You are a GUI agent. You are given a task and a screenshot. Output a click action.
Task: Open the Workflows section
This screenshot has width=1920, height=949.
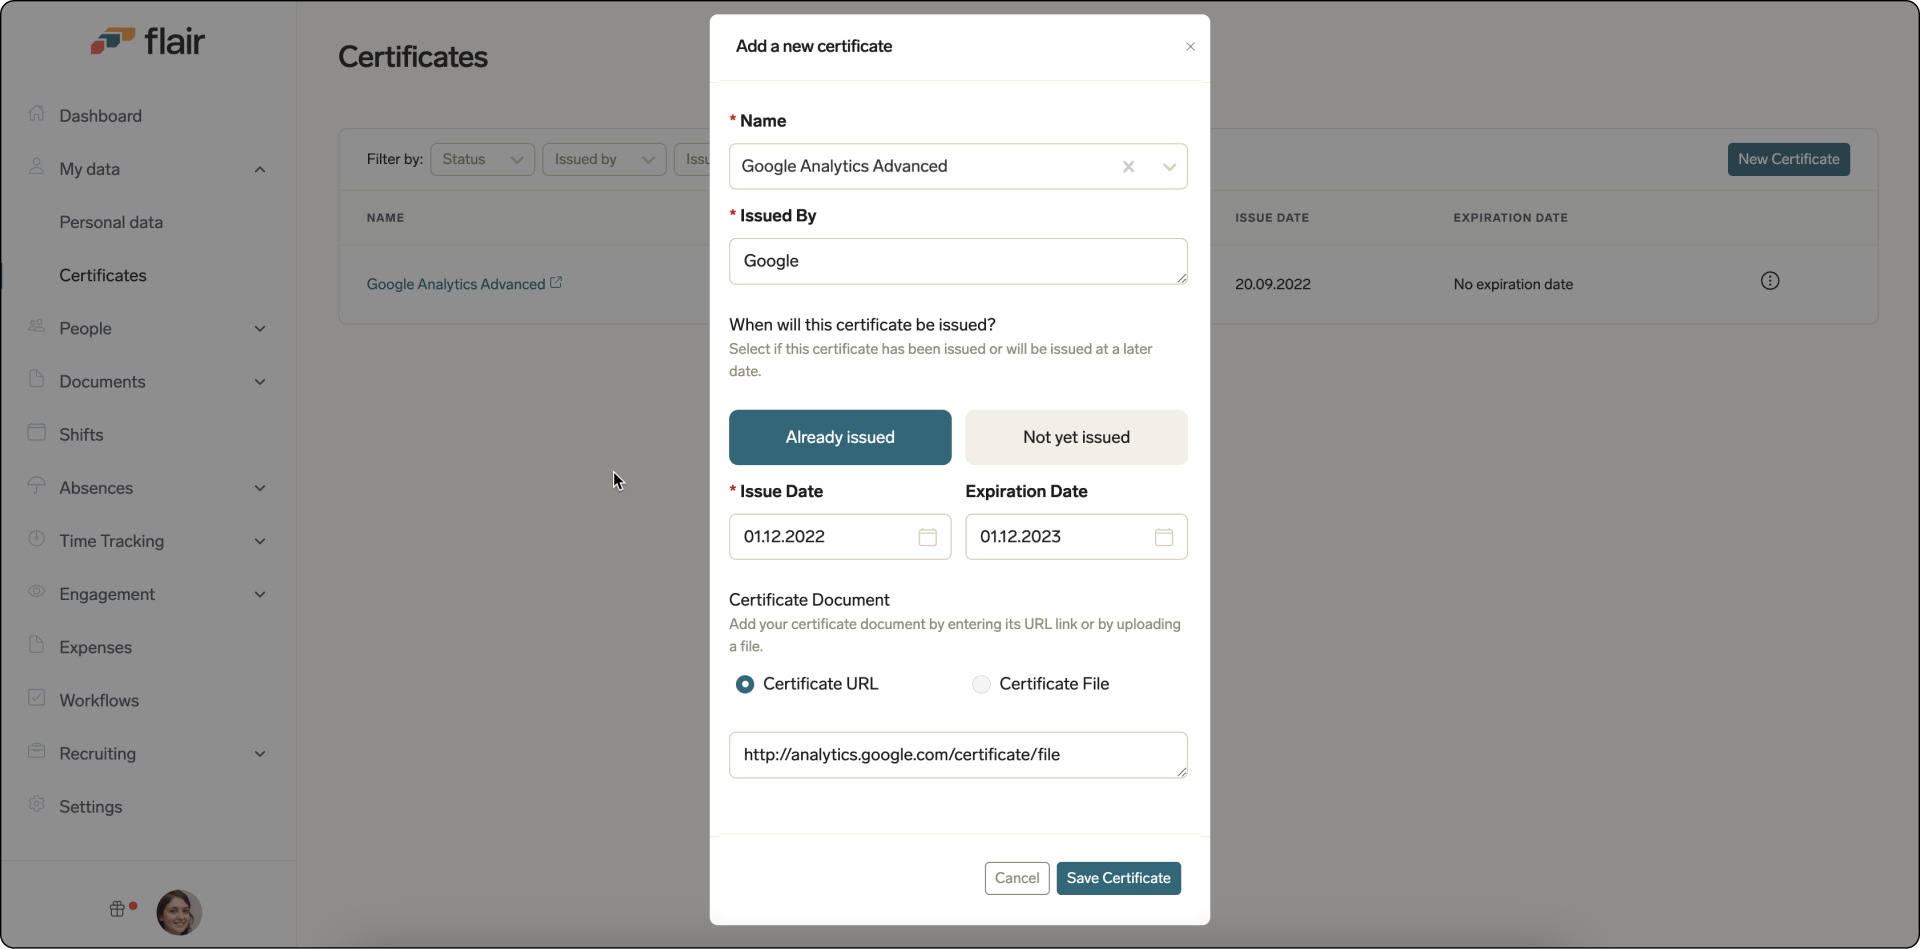click(x=100, y=700)
